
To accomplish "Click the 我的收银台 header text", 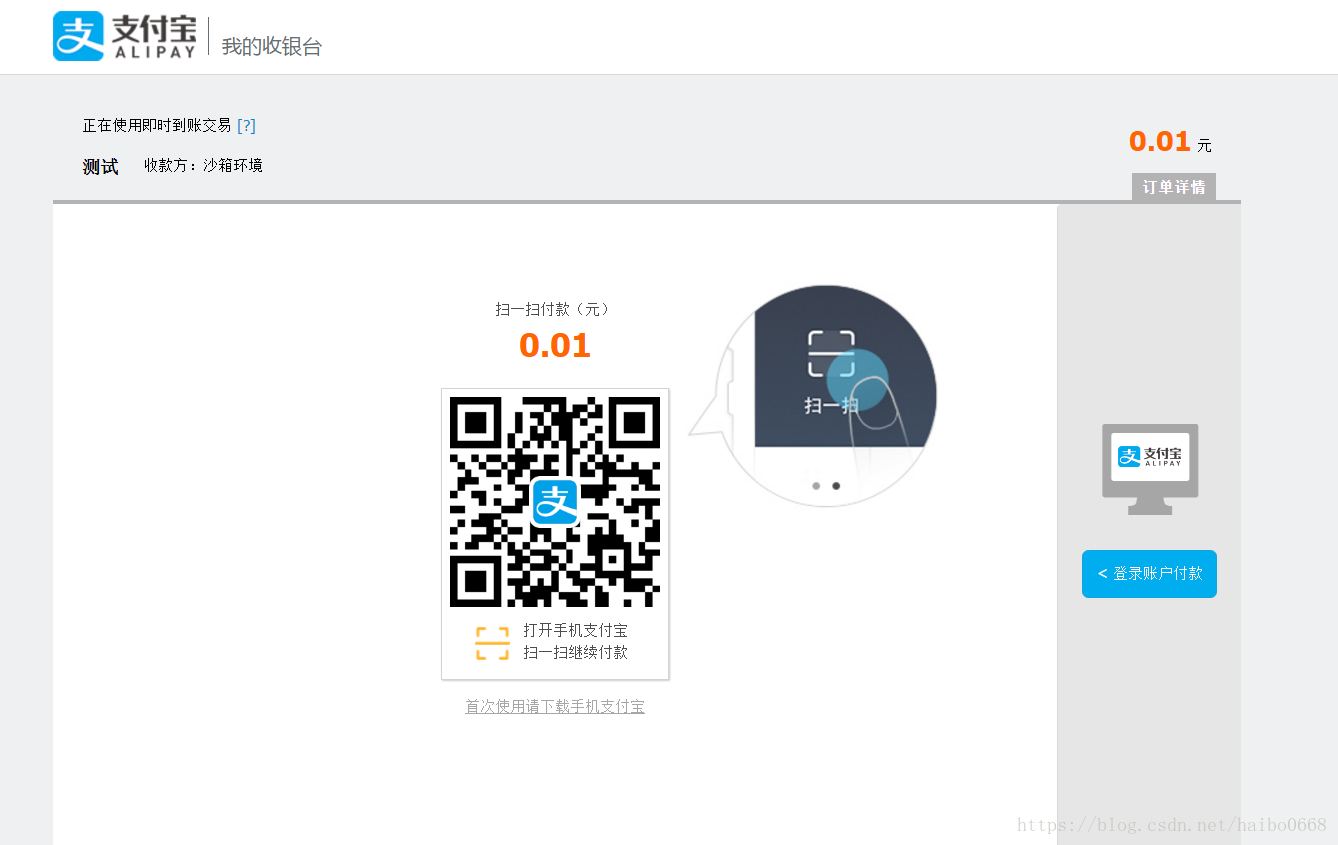I will pos(272,46).
